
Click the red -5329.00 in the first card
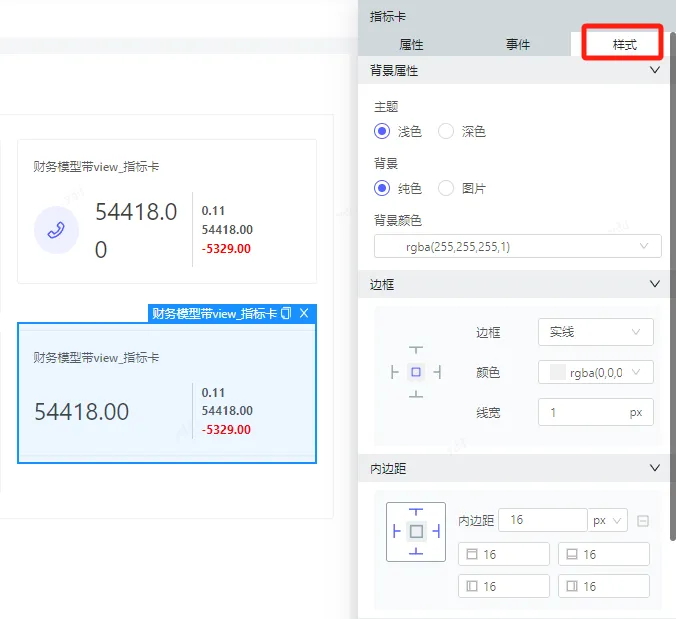pyautogui.click(x=226, y=249)
